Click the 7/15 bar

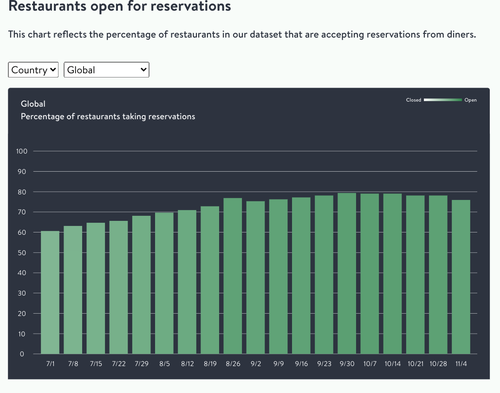click(96, 288)
